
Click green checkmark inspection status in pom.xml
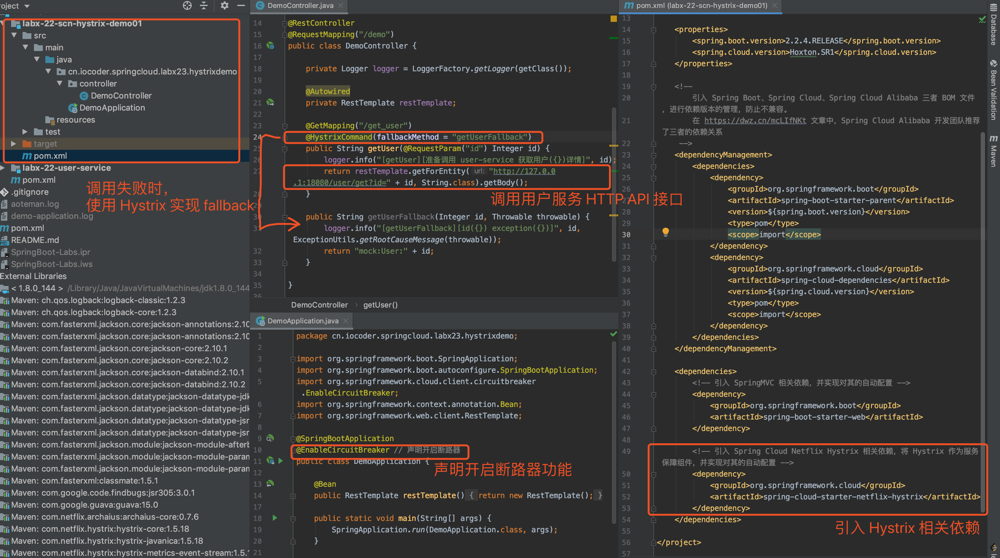tap(982, 20)
